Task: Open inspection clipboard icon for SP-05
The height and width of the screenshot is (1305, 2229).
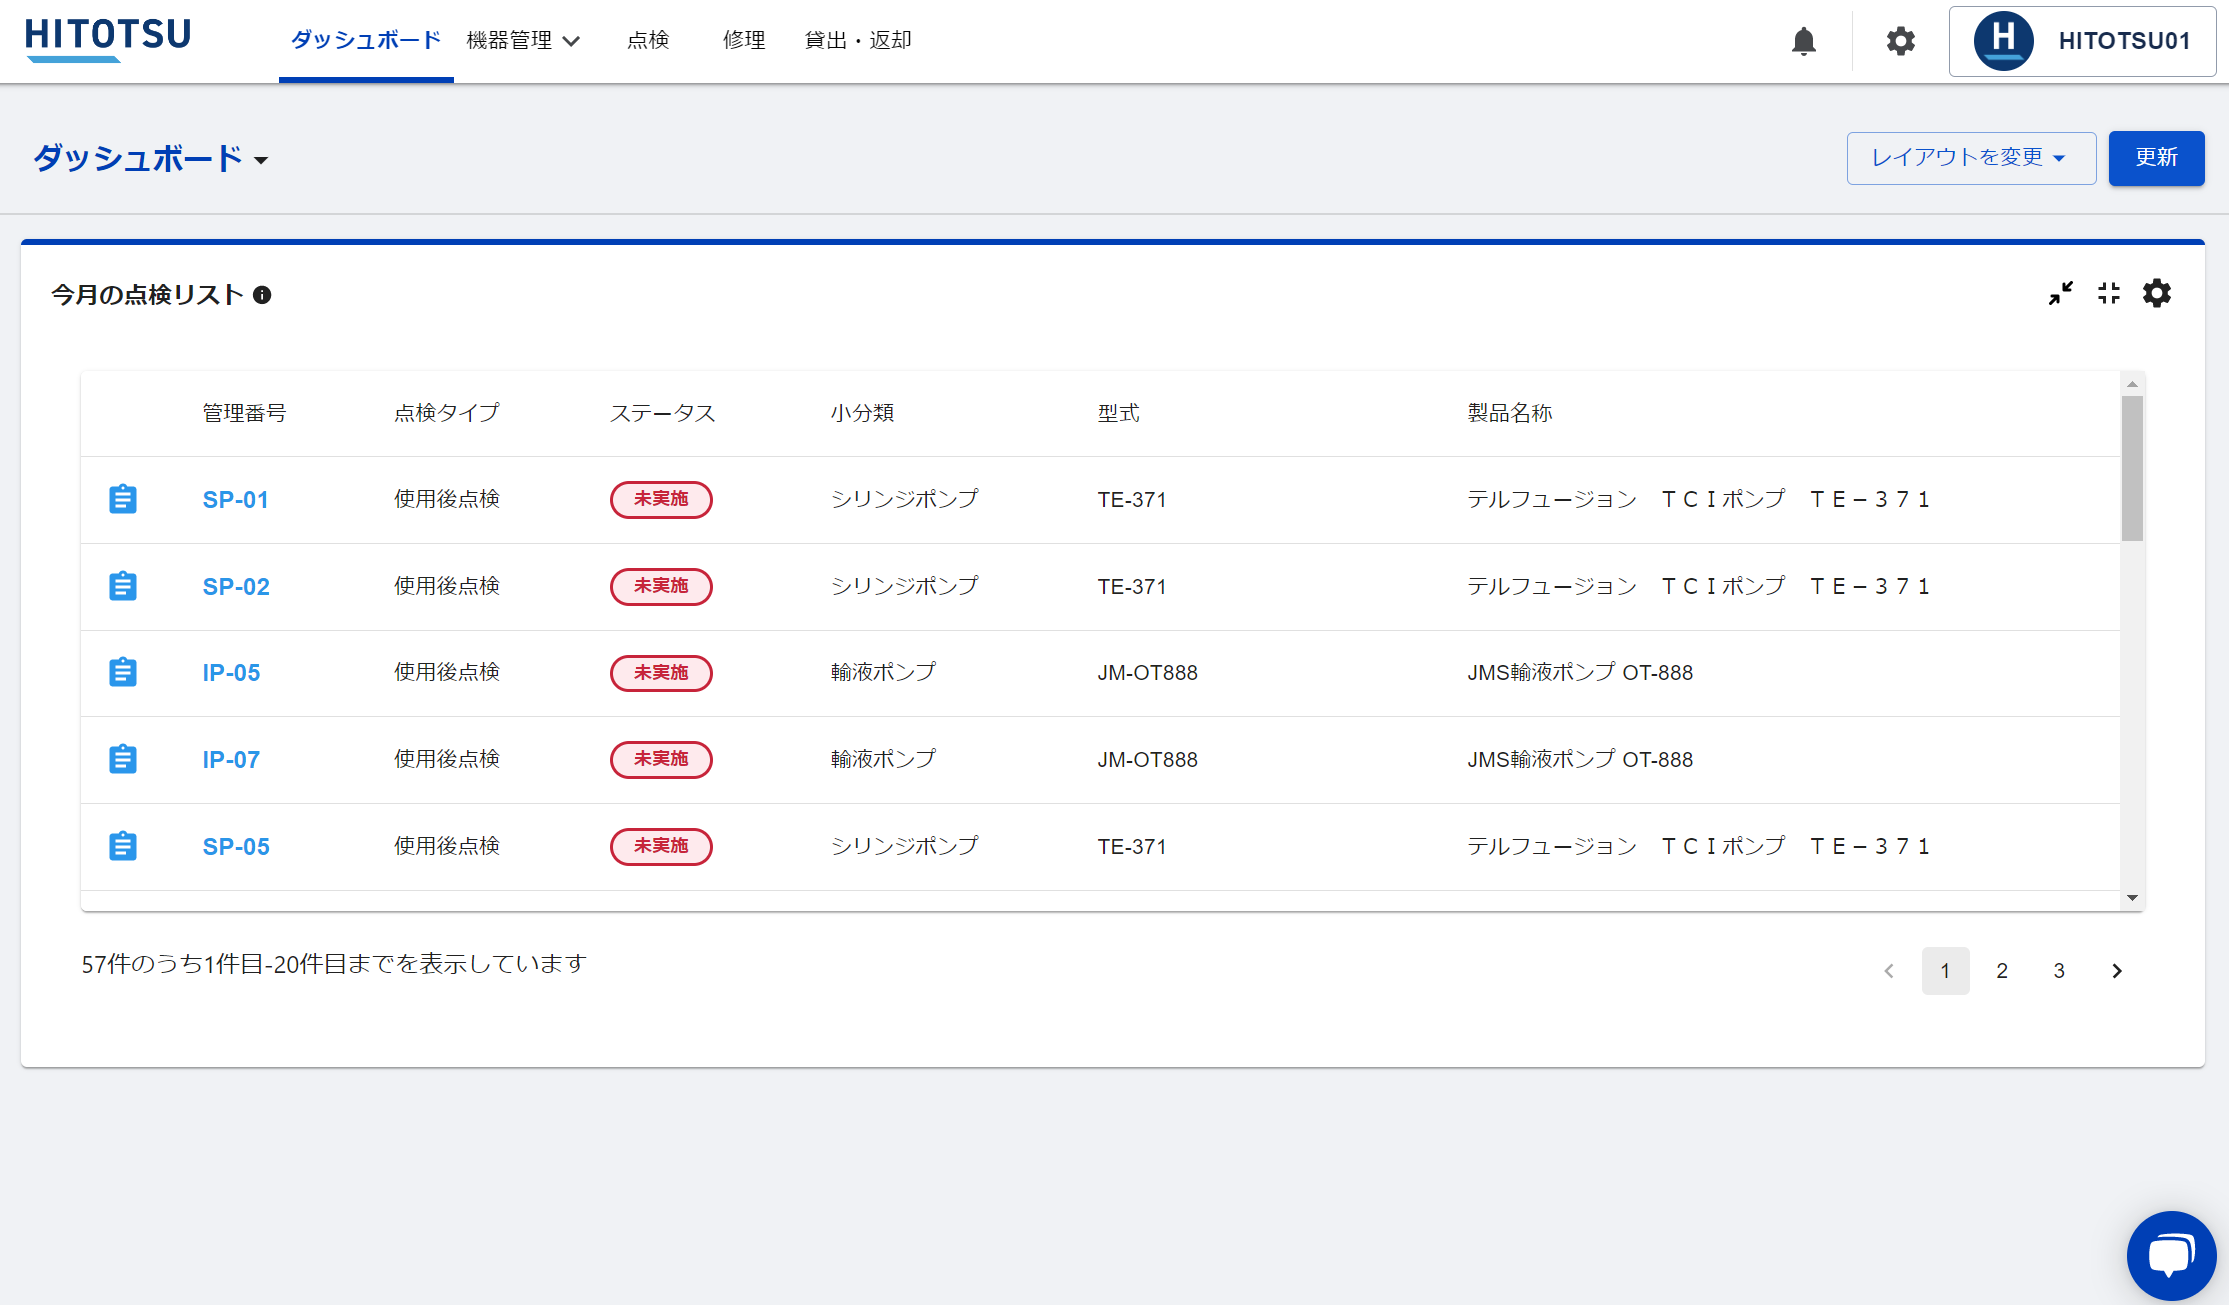Action: click(x=123, y=846)
